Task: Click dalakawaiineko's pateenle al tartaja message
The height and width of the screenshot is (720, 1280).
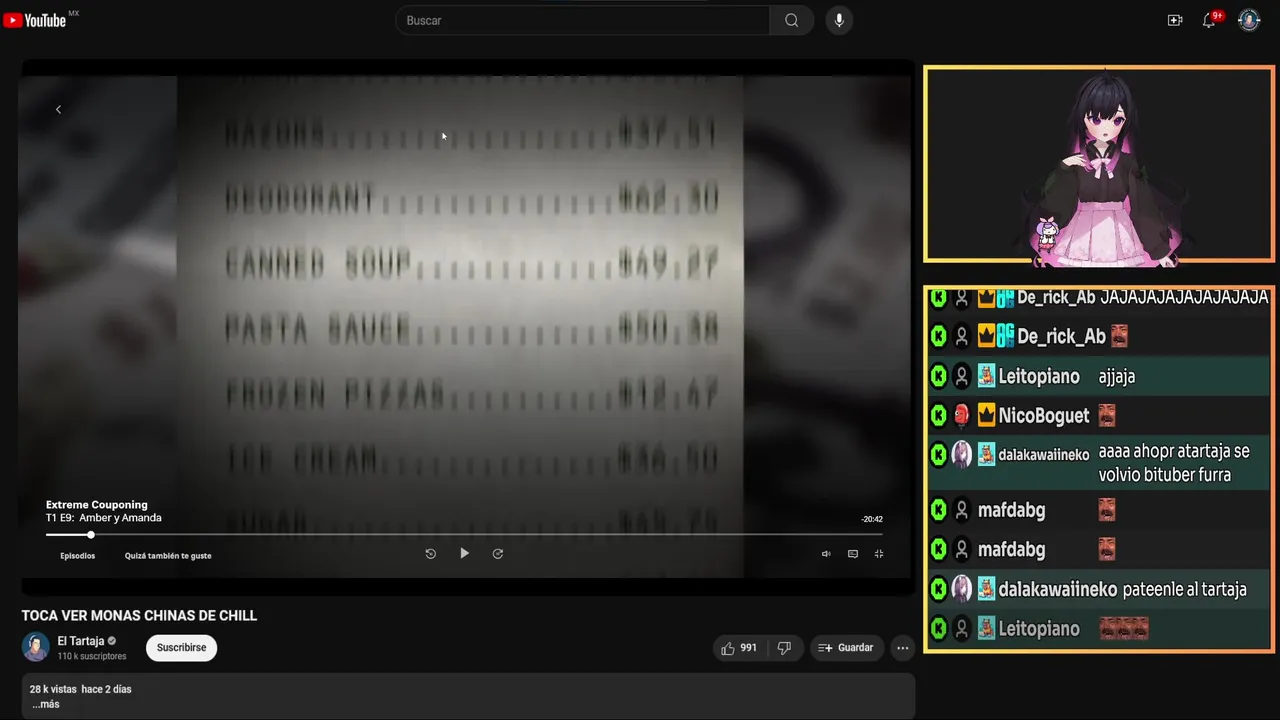Action: click(1184, 590)
